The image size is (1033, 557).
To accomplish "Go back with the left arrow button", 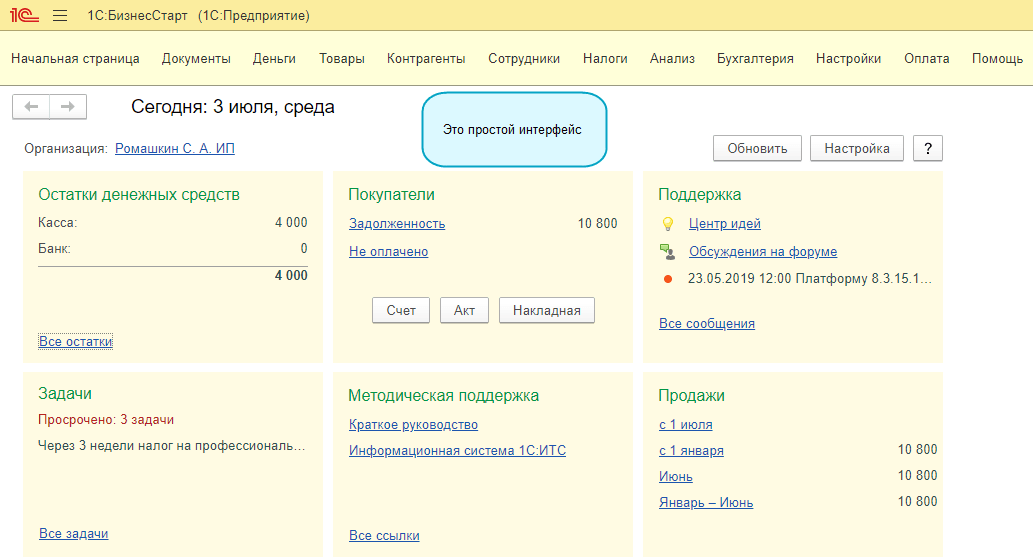I will click(31, 106).
